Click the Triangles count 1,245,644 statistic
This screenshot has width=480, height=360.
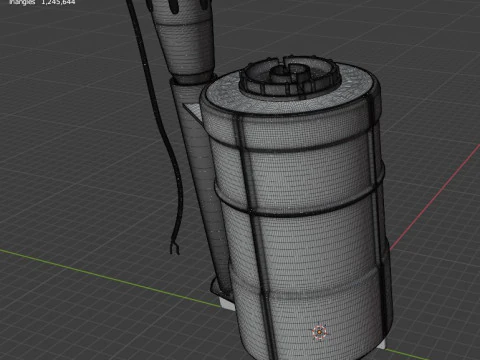(43, 2)
